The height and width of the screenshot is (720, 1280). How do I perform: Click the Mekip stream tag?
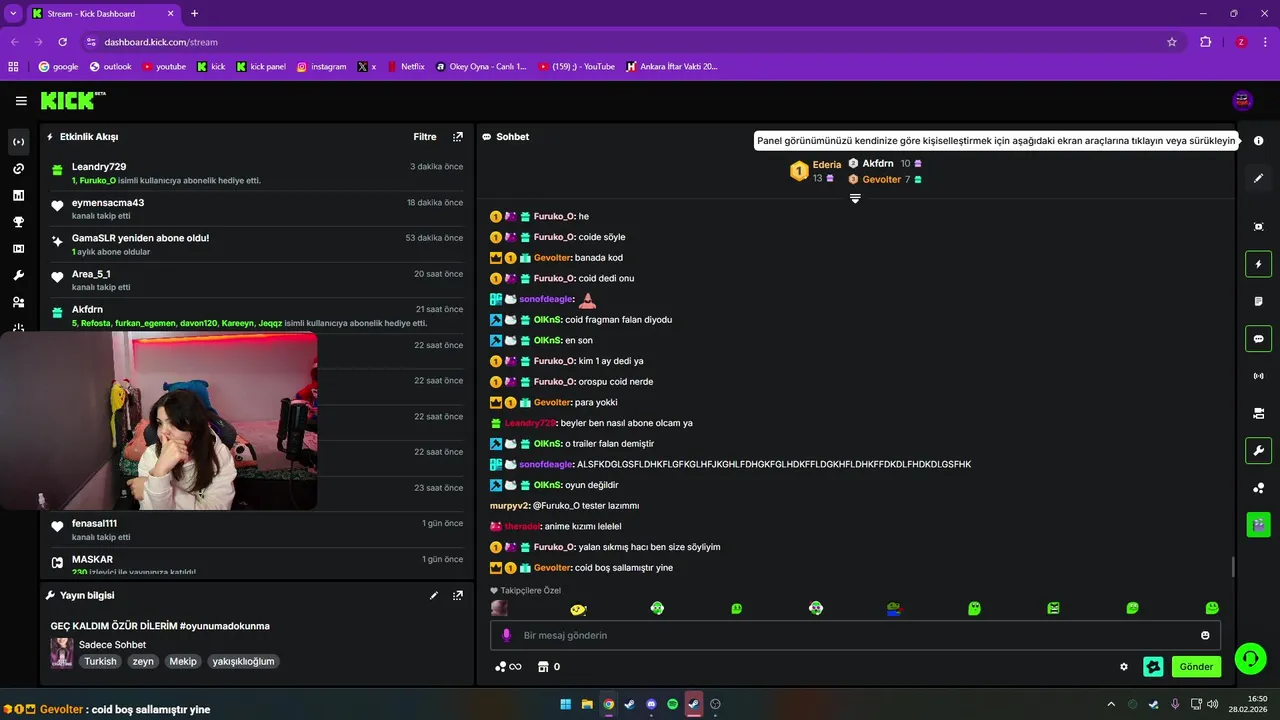[183, 661]
